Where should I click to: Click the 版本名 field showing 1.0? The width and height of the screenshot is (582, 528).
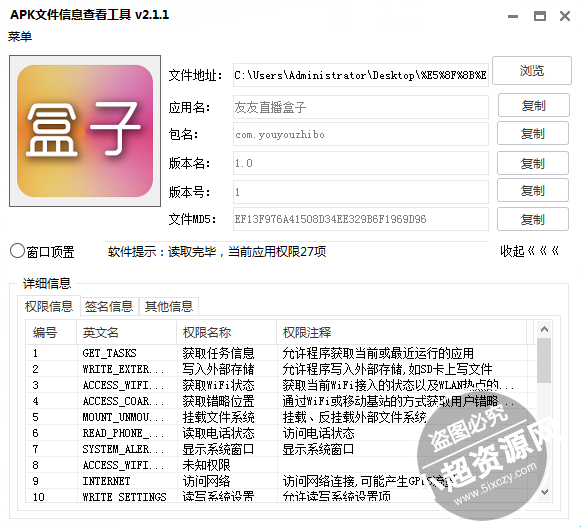[360, 163]
